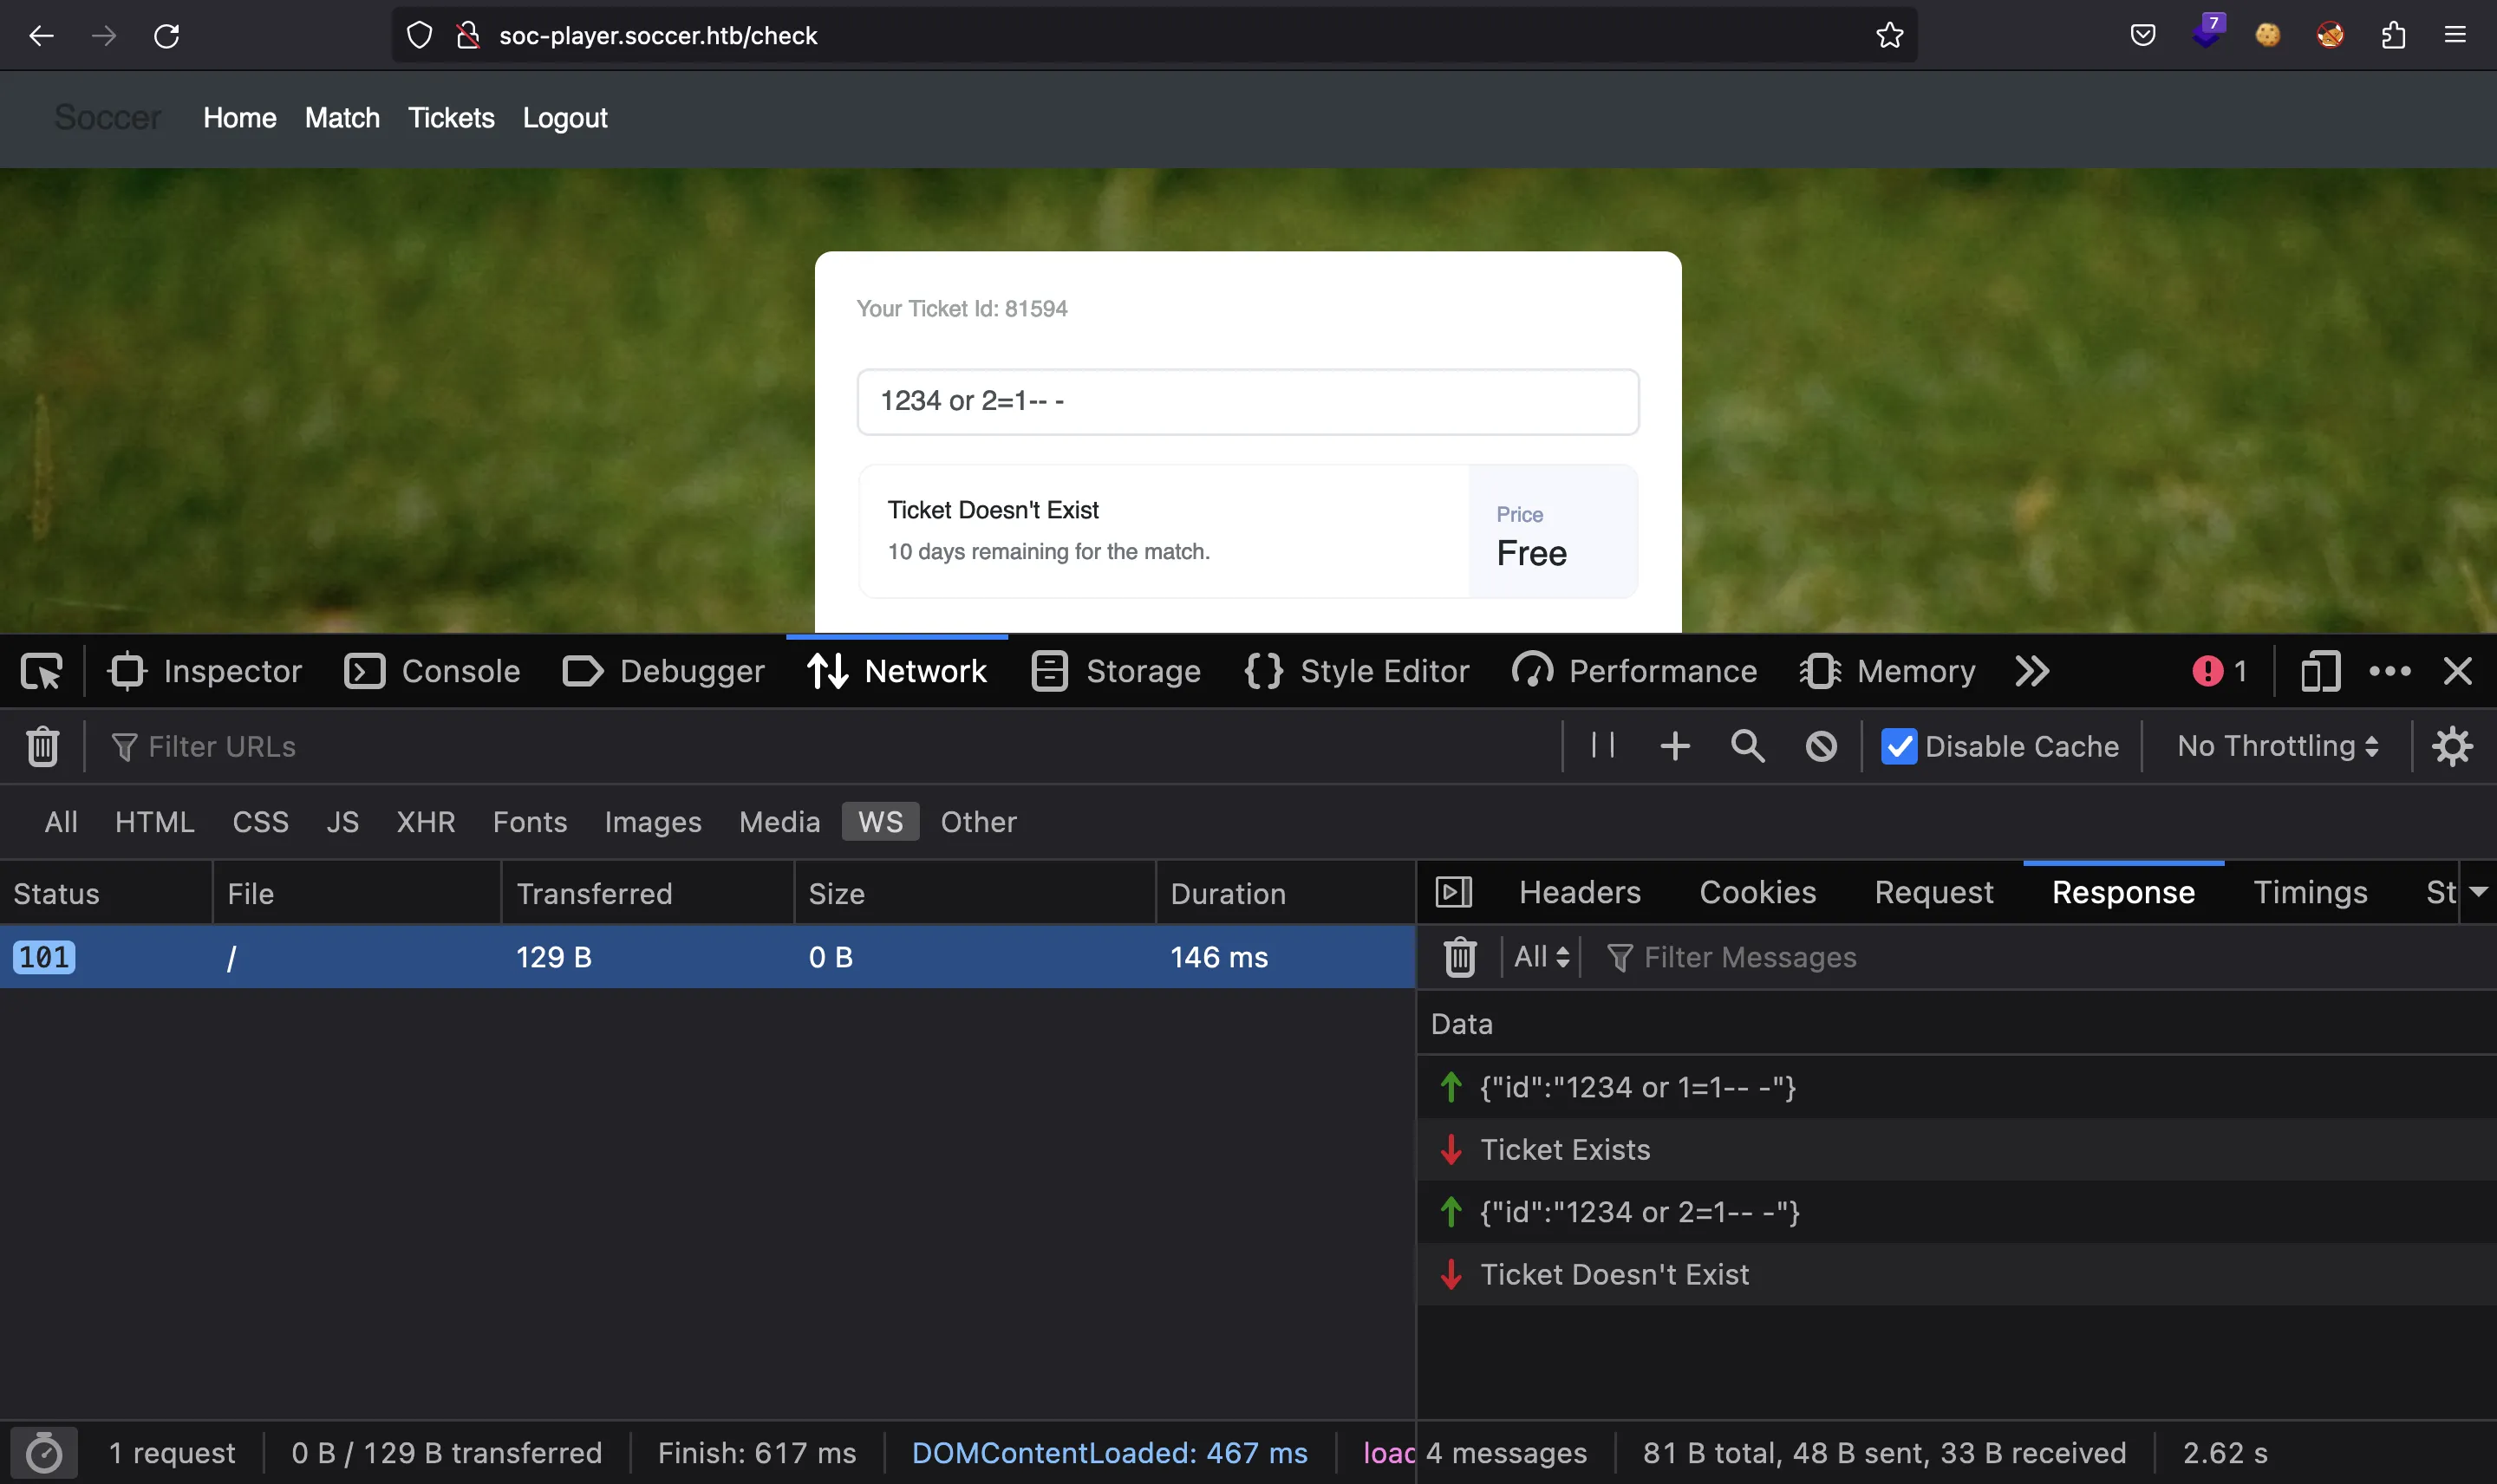Open the Firefox hamburger menu
Image resolution: width=2497 pixels, height=1484 pixels.
point(2455,36)
